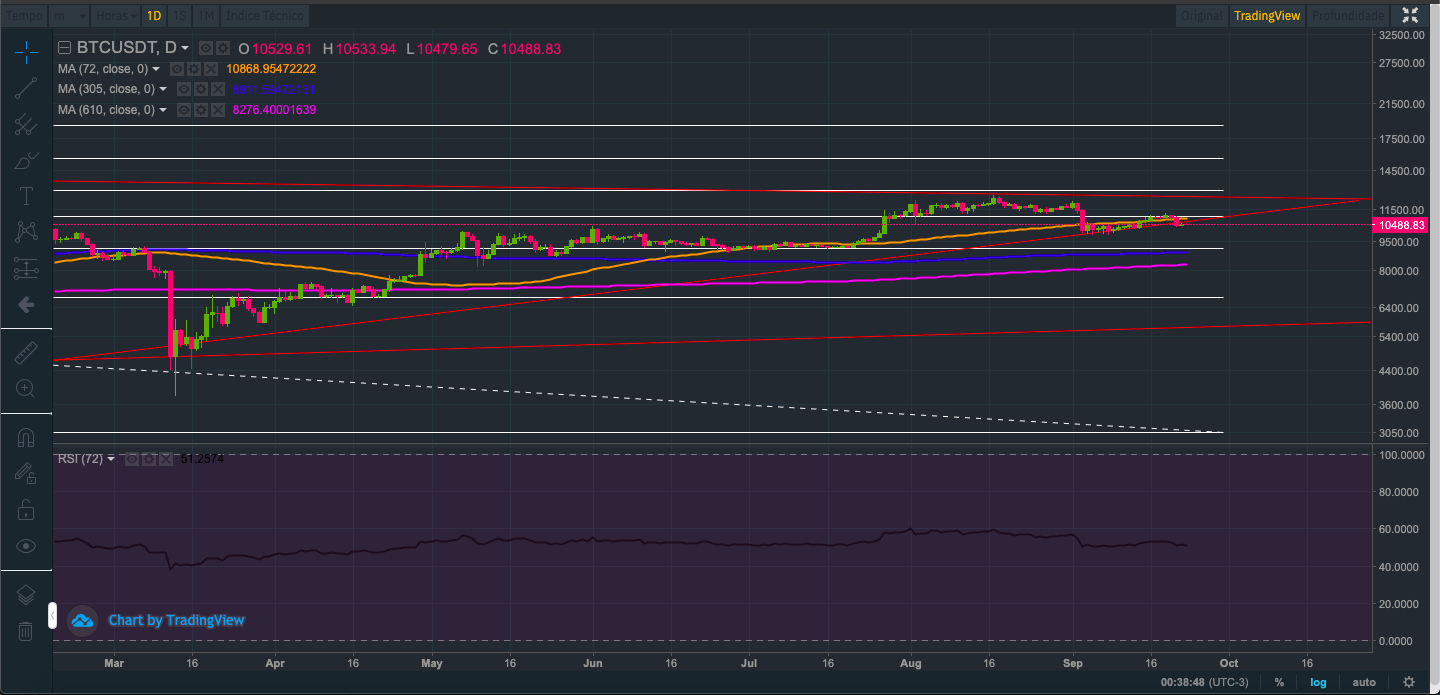
Task: Open the Horas interval dropdown
Action: [x=114, y=16]
